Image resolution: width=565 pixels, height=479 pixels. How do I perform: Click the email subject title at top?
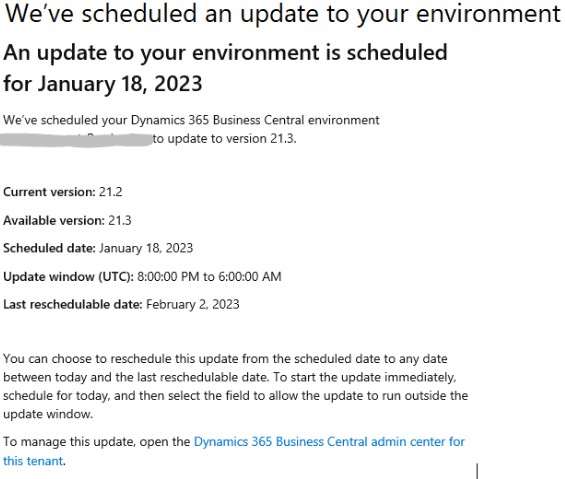tap(282, 14)
